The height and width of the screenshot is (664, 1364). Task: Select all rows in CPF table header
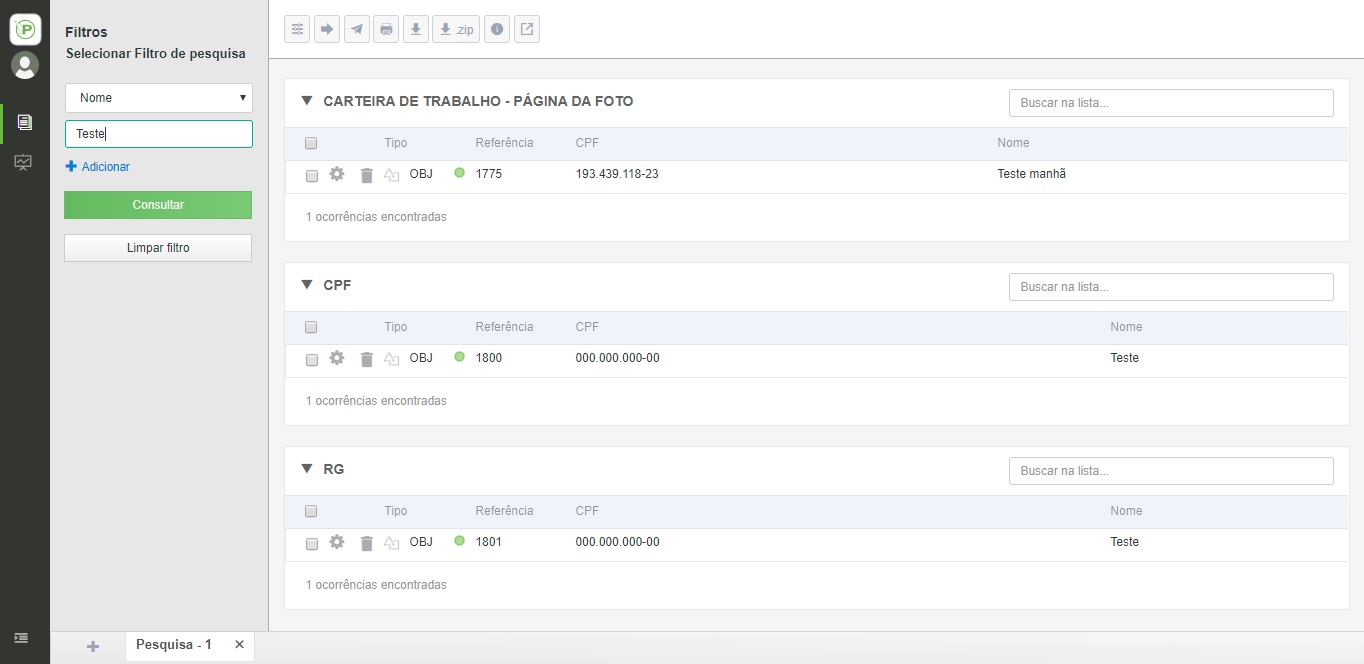(x=311, y=327)
